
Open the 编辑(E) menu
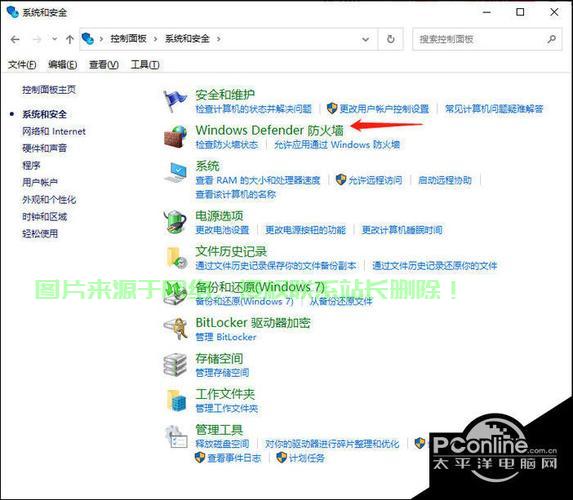pyautogui.click(x=62, y=65)
